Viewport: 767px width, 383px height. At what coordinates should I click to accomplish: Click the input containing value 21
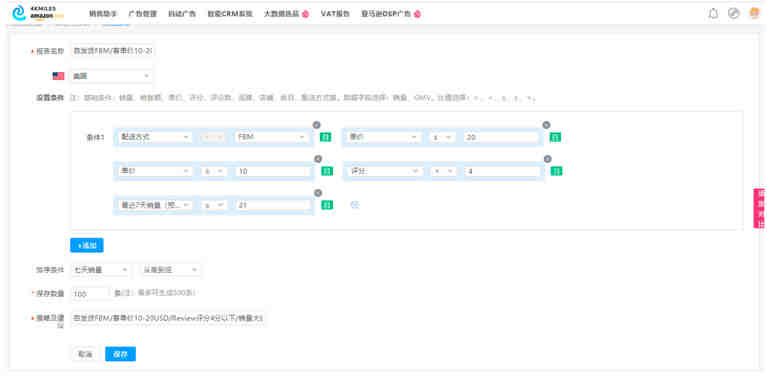(273, 205)
